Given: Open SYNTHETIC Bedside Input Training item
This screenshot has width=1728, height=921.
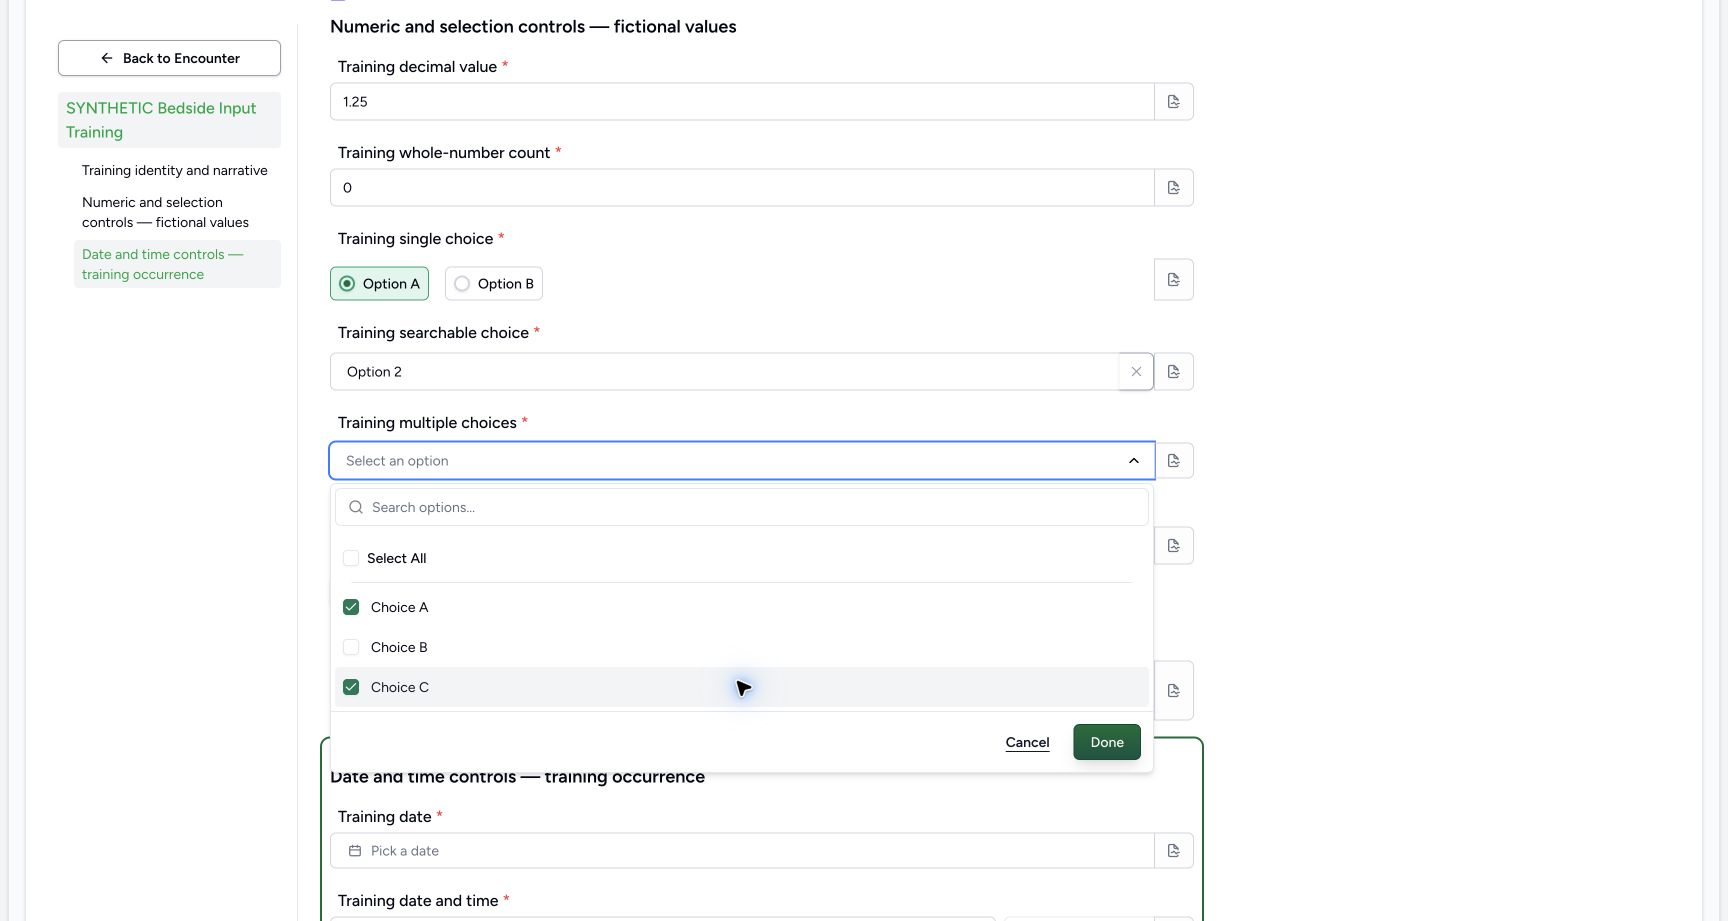Looking at the screenshot, I should (x=169, y=120).
